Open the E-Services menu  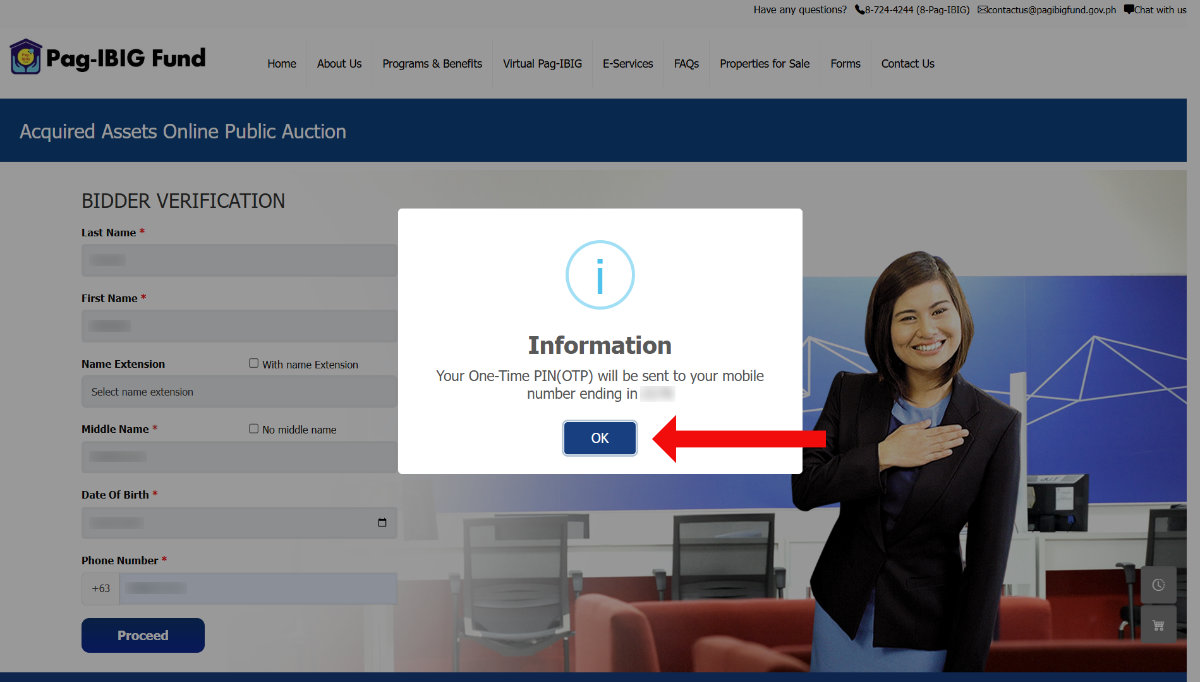[628, 64]
